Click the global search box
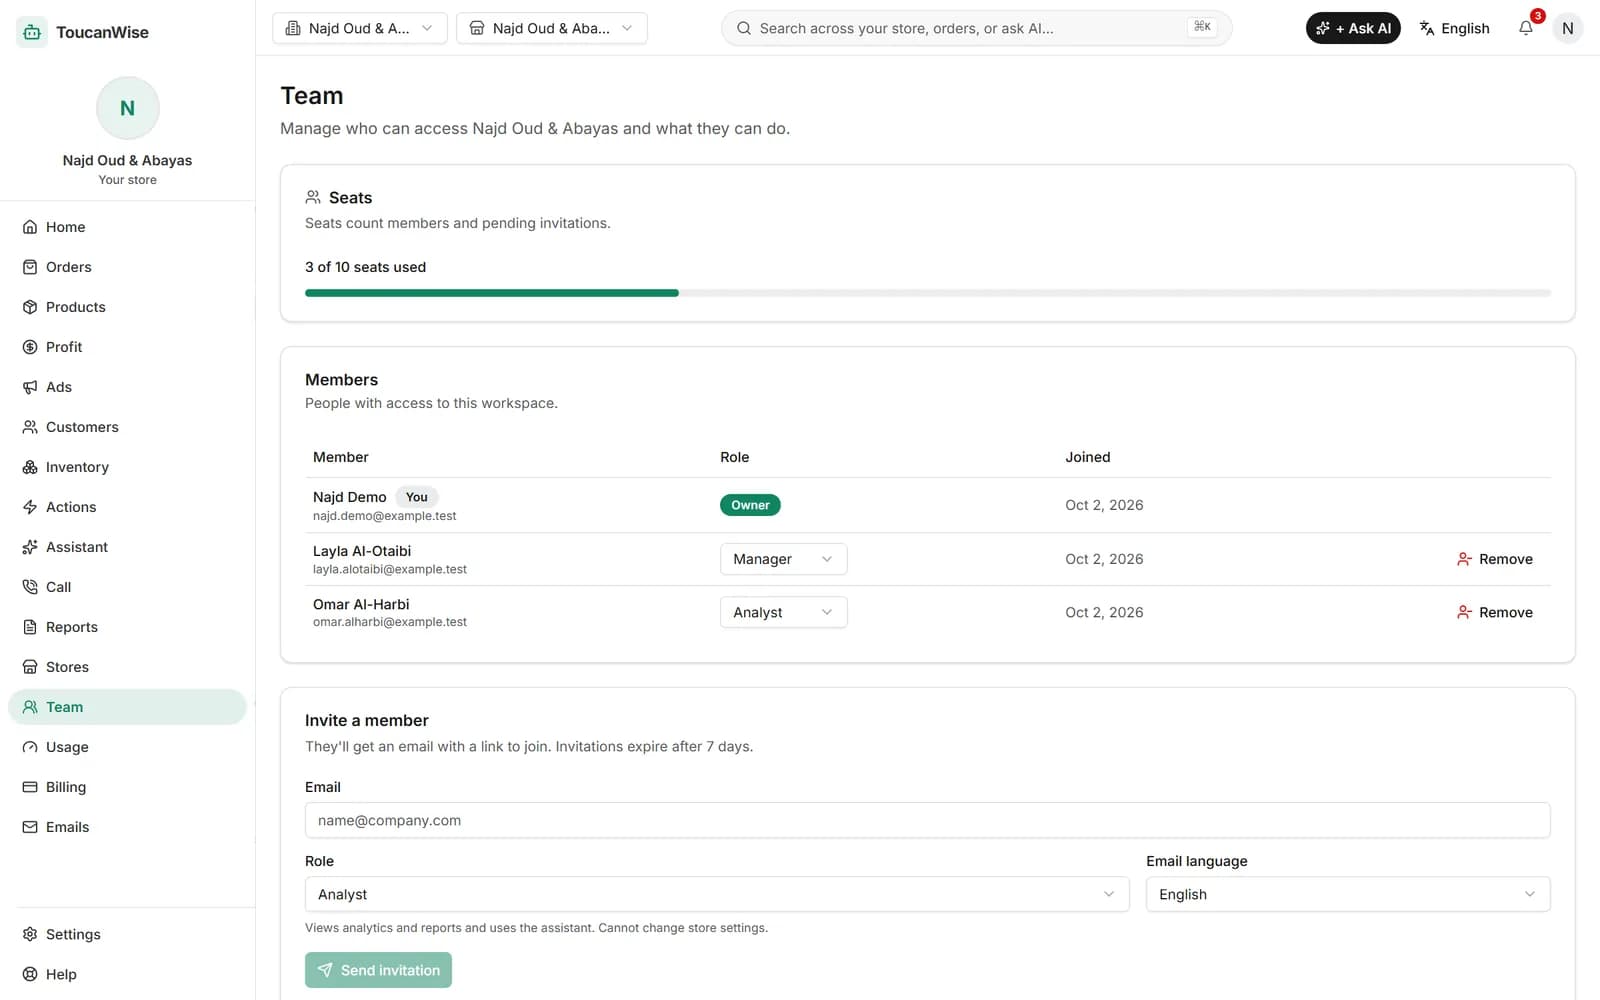This screenshot has width=1600, height=1000. 976,28
